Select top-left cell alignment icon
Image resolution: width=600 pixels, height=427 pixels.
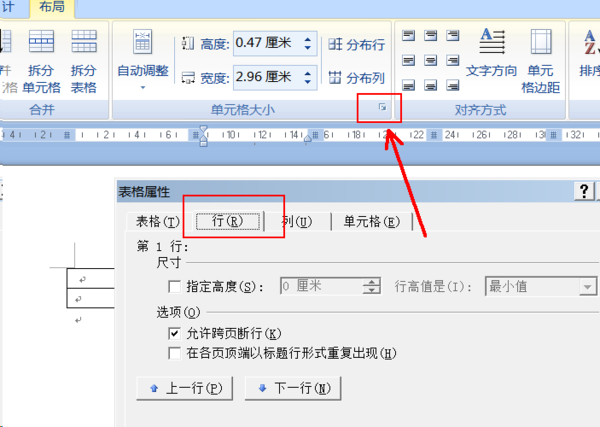408,36
